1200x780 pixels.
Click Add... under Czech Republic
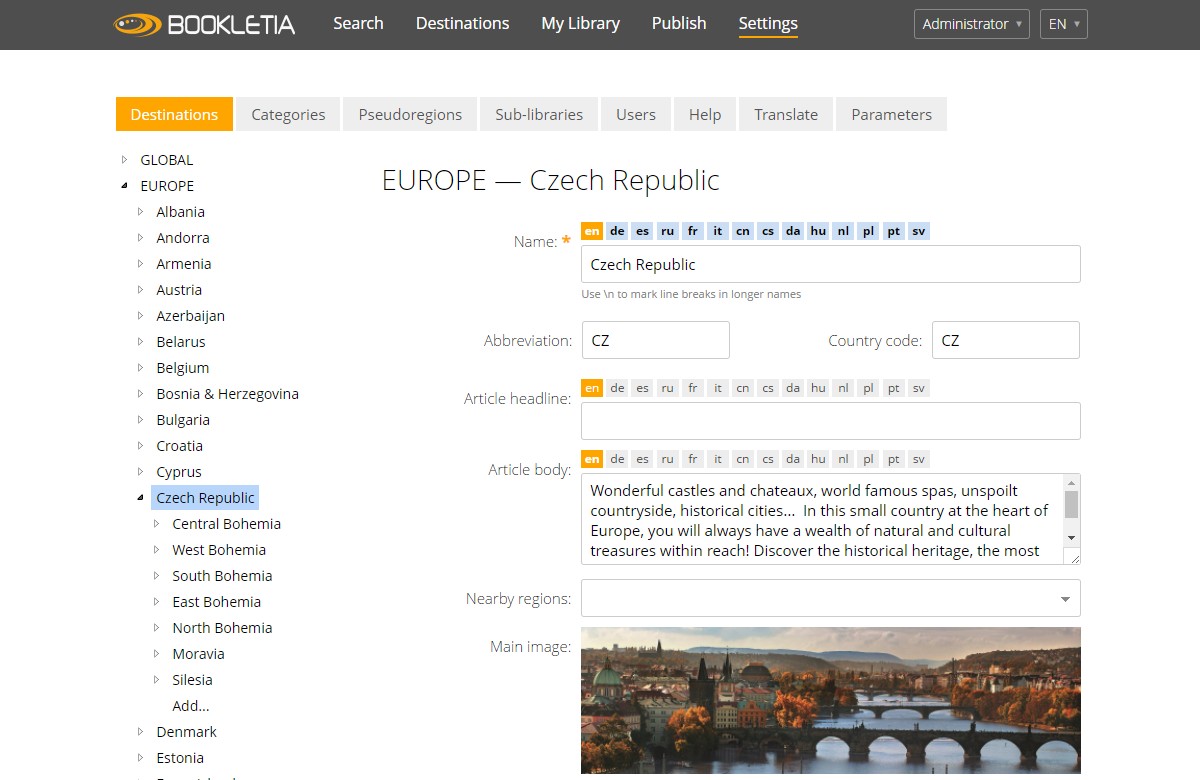[191, 706]
